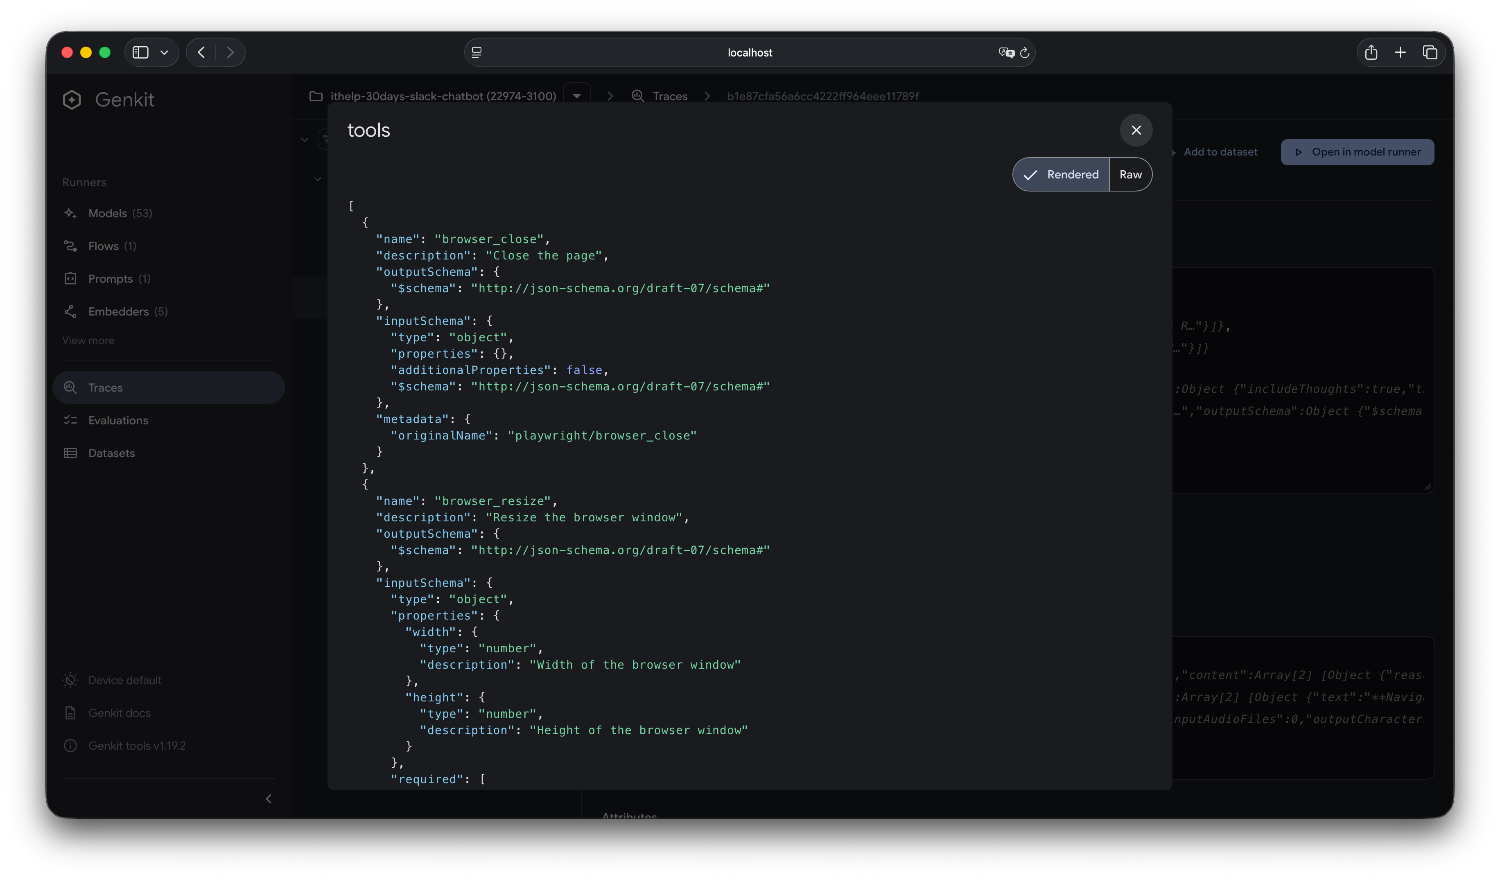The width and height of the screenshot is (1500, 879).
Task: Click "Close the page" description
Action: point(544,255)
